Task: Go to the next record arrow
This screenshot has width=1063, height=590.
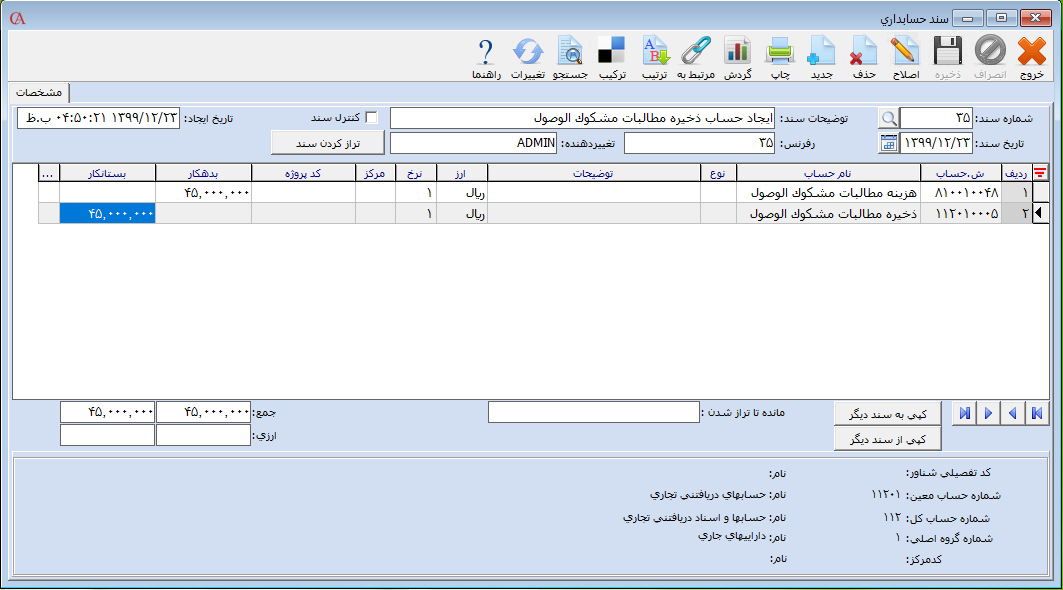Action: tap(987, 414)
